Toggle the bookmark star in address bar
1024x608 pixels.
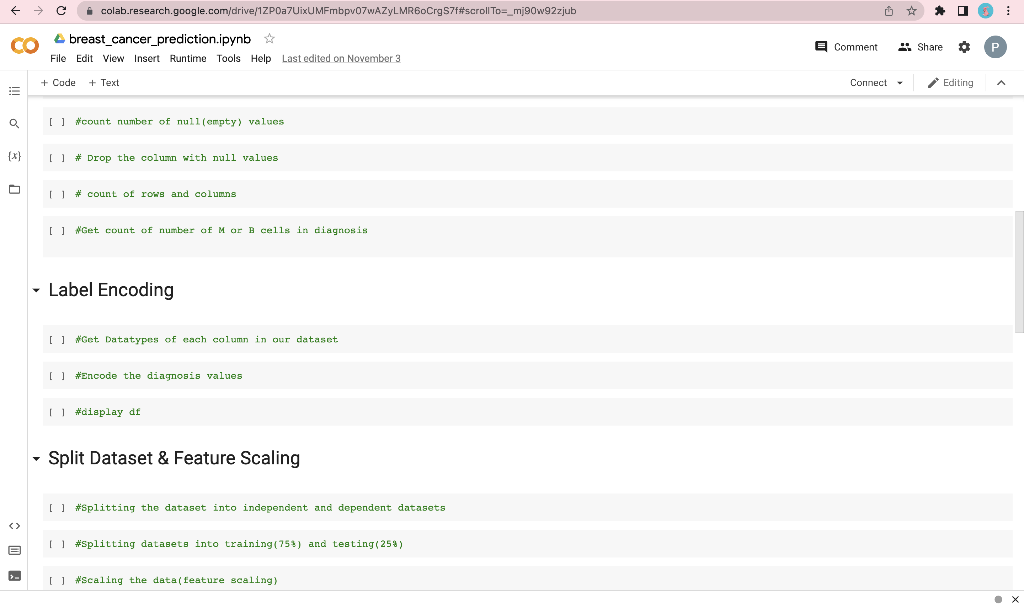pyautogui.click(x=913, y=11)
